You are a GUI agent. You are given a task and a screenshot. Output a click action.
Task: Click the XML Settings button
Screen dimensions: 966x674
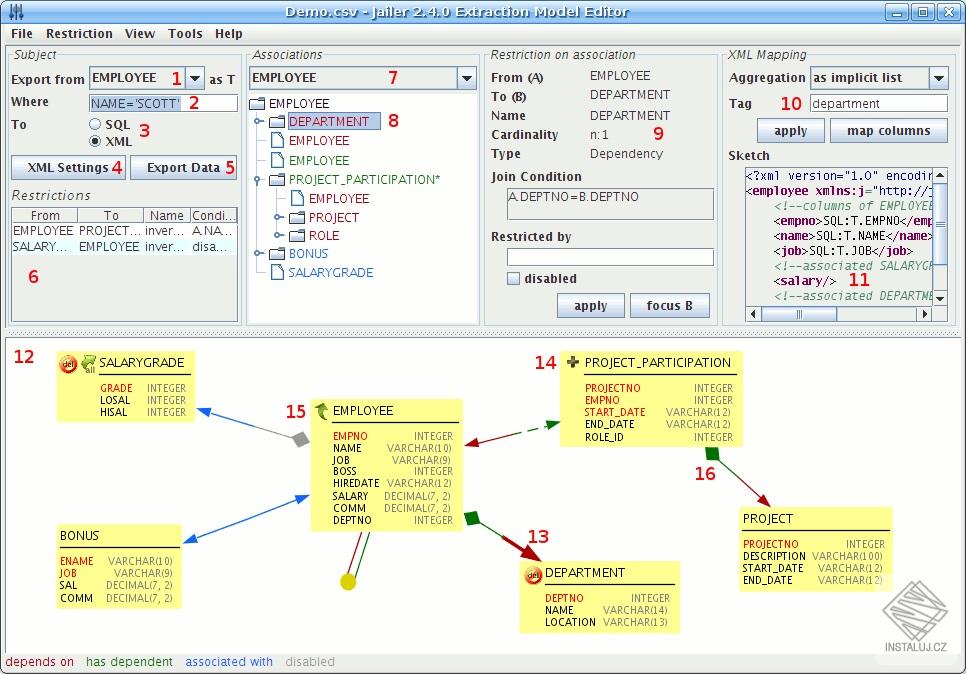(68, 168)
